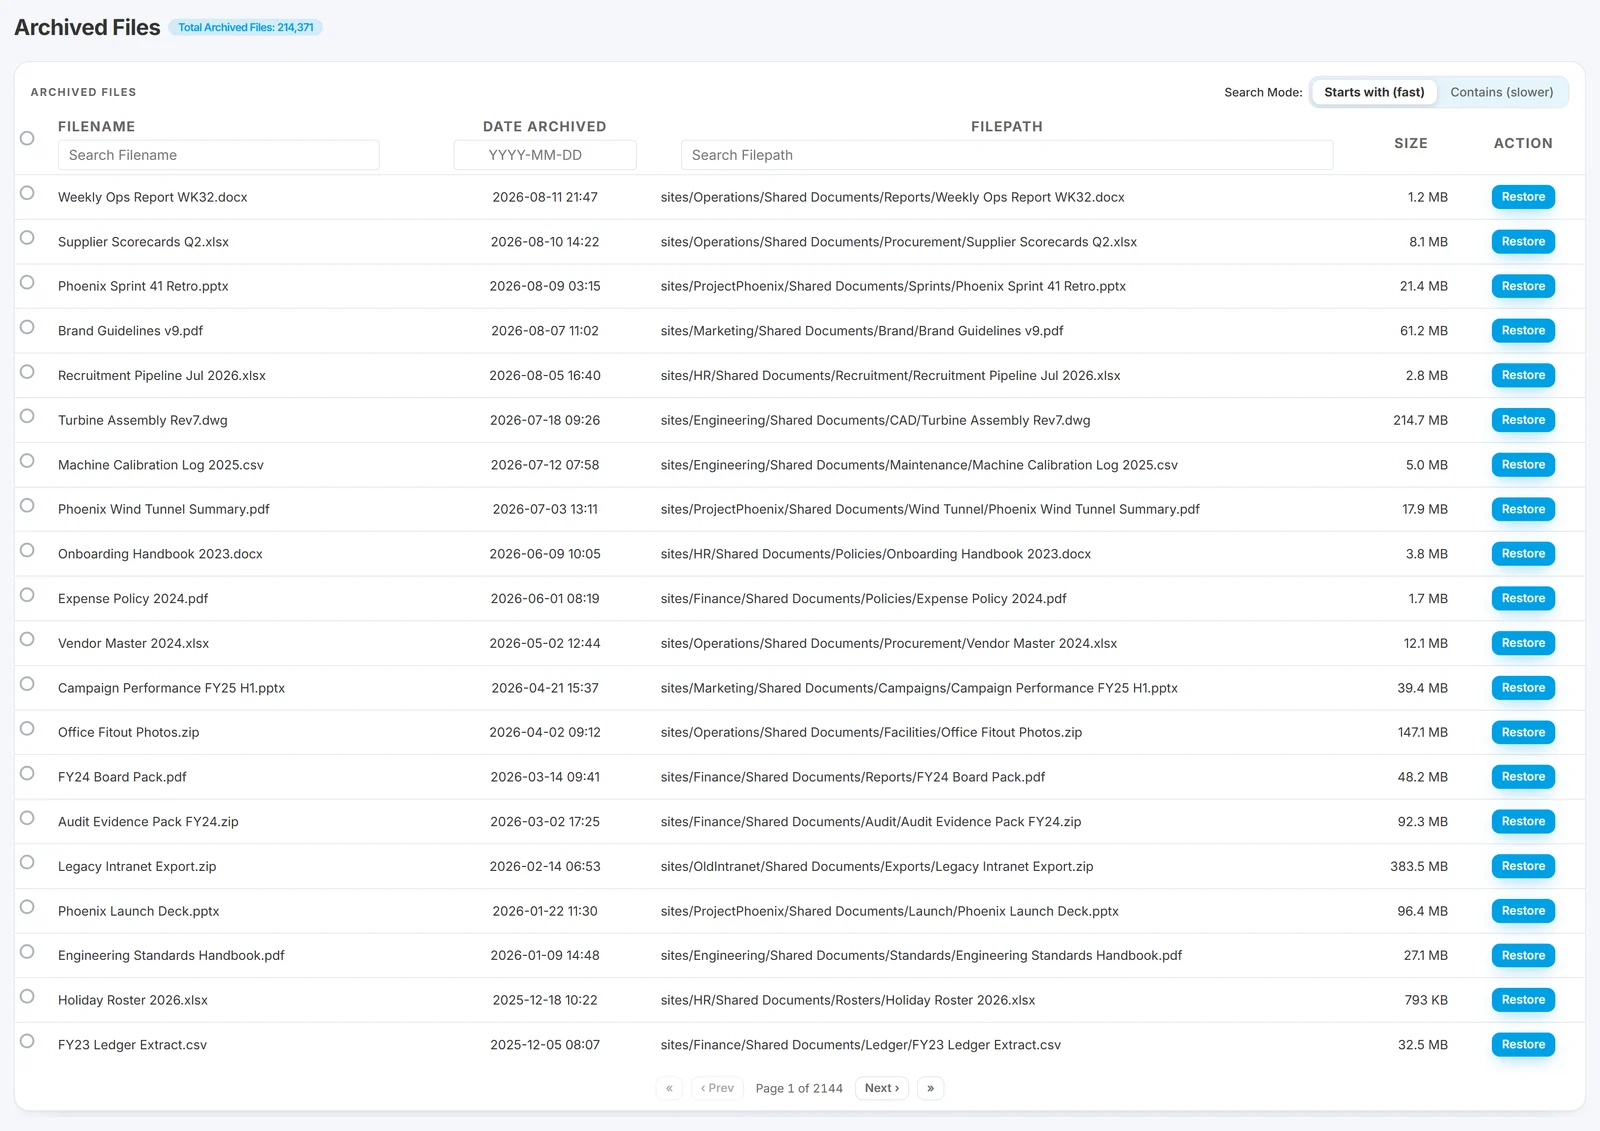Image resolution: width=1600 pixels, height=1131 pixels.
Task: Restore Office Fitout Photos.zip
Action: coord(1523,732)
